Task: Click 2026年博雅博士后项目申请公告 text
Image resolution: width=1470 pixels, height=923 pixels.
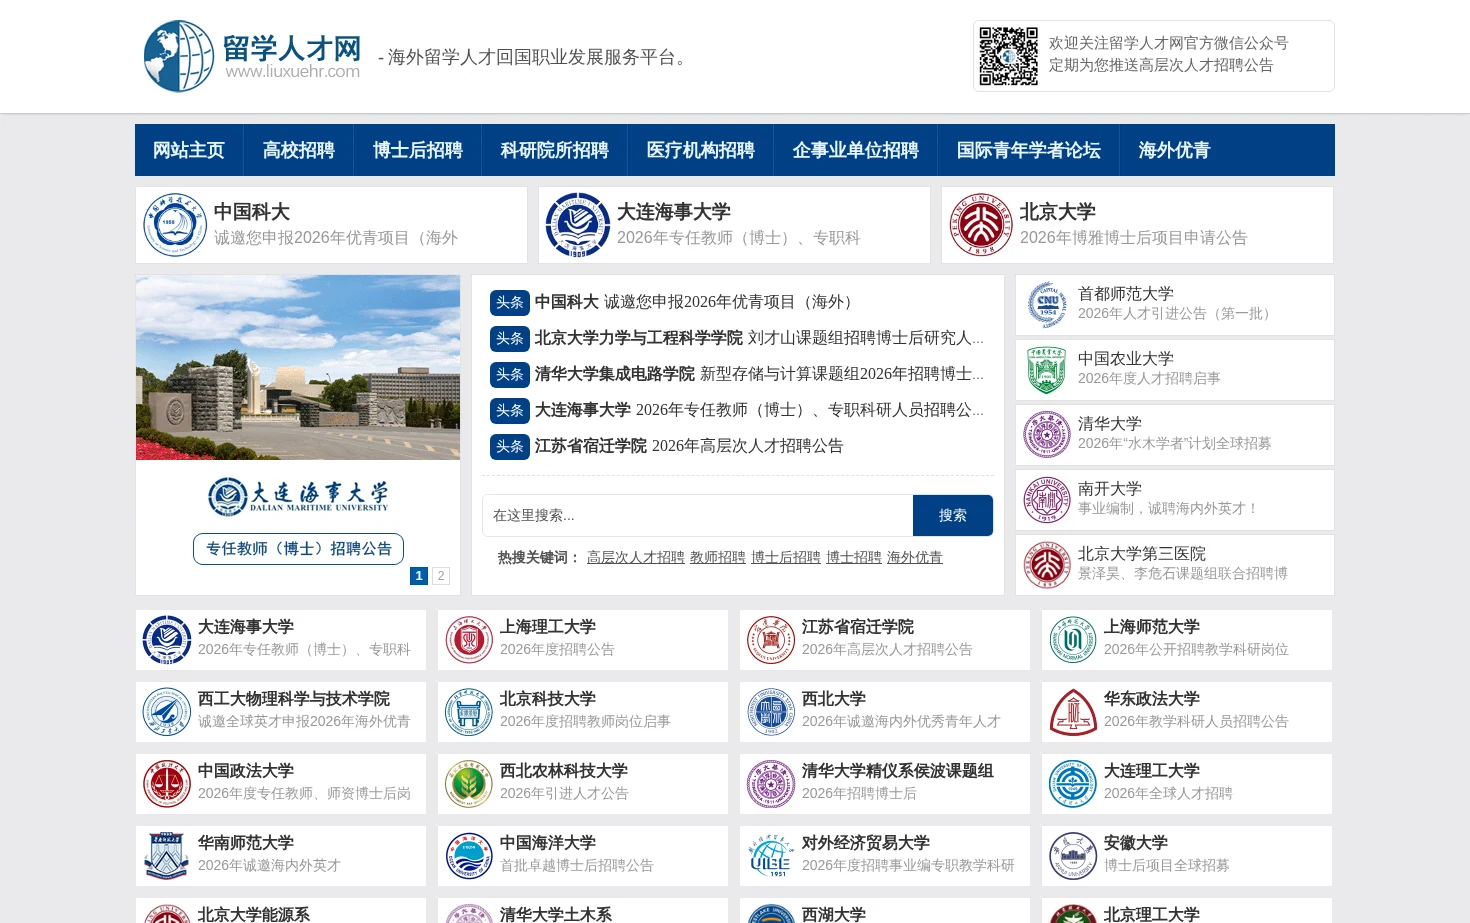Action: 1134,238
